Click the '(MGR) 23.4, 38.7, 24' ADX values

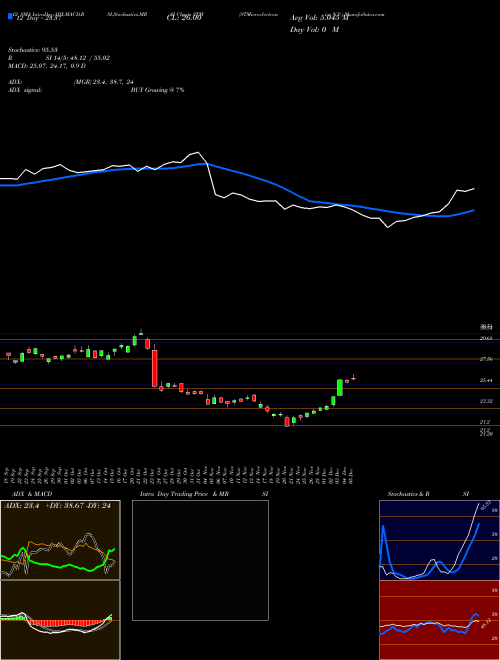[x=104, y=82]
